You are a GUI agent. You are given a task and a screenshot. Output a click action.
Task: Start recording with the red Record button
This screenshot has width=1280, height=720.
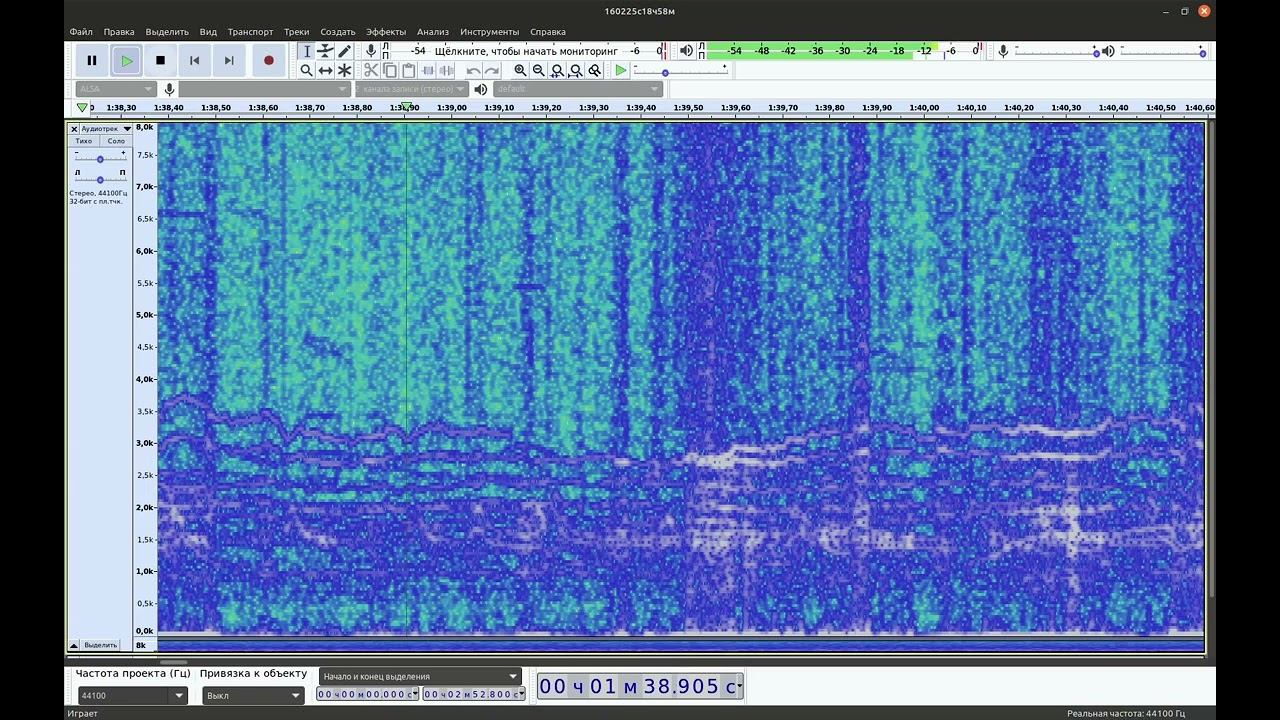(268, 61)
